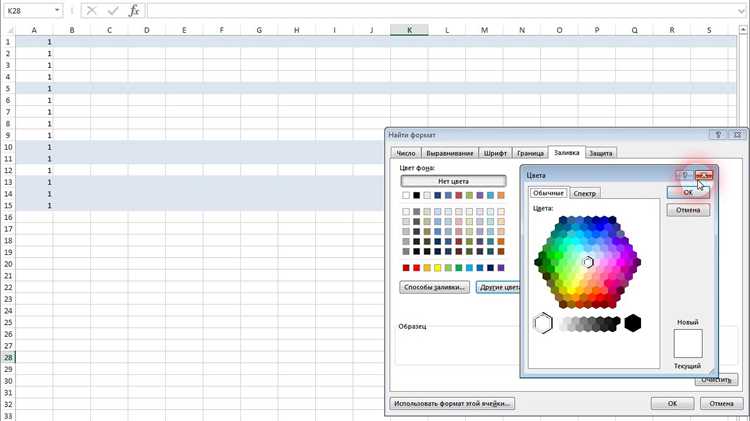Viewport: 750px width, 421px height.
Task: Open the Name Box dropdown arrow
Action: point(57,11)
